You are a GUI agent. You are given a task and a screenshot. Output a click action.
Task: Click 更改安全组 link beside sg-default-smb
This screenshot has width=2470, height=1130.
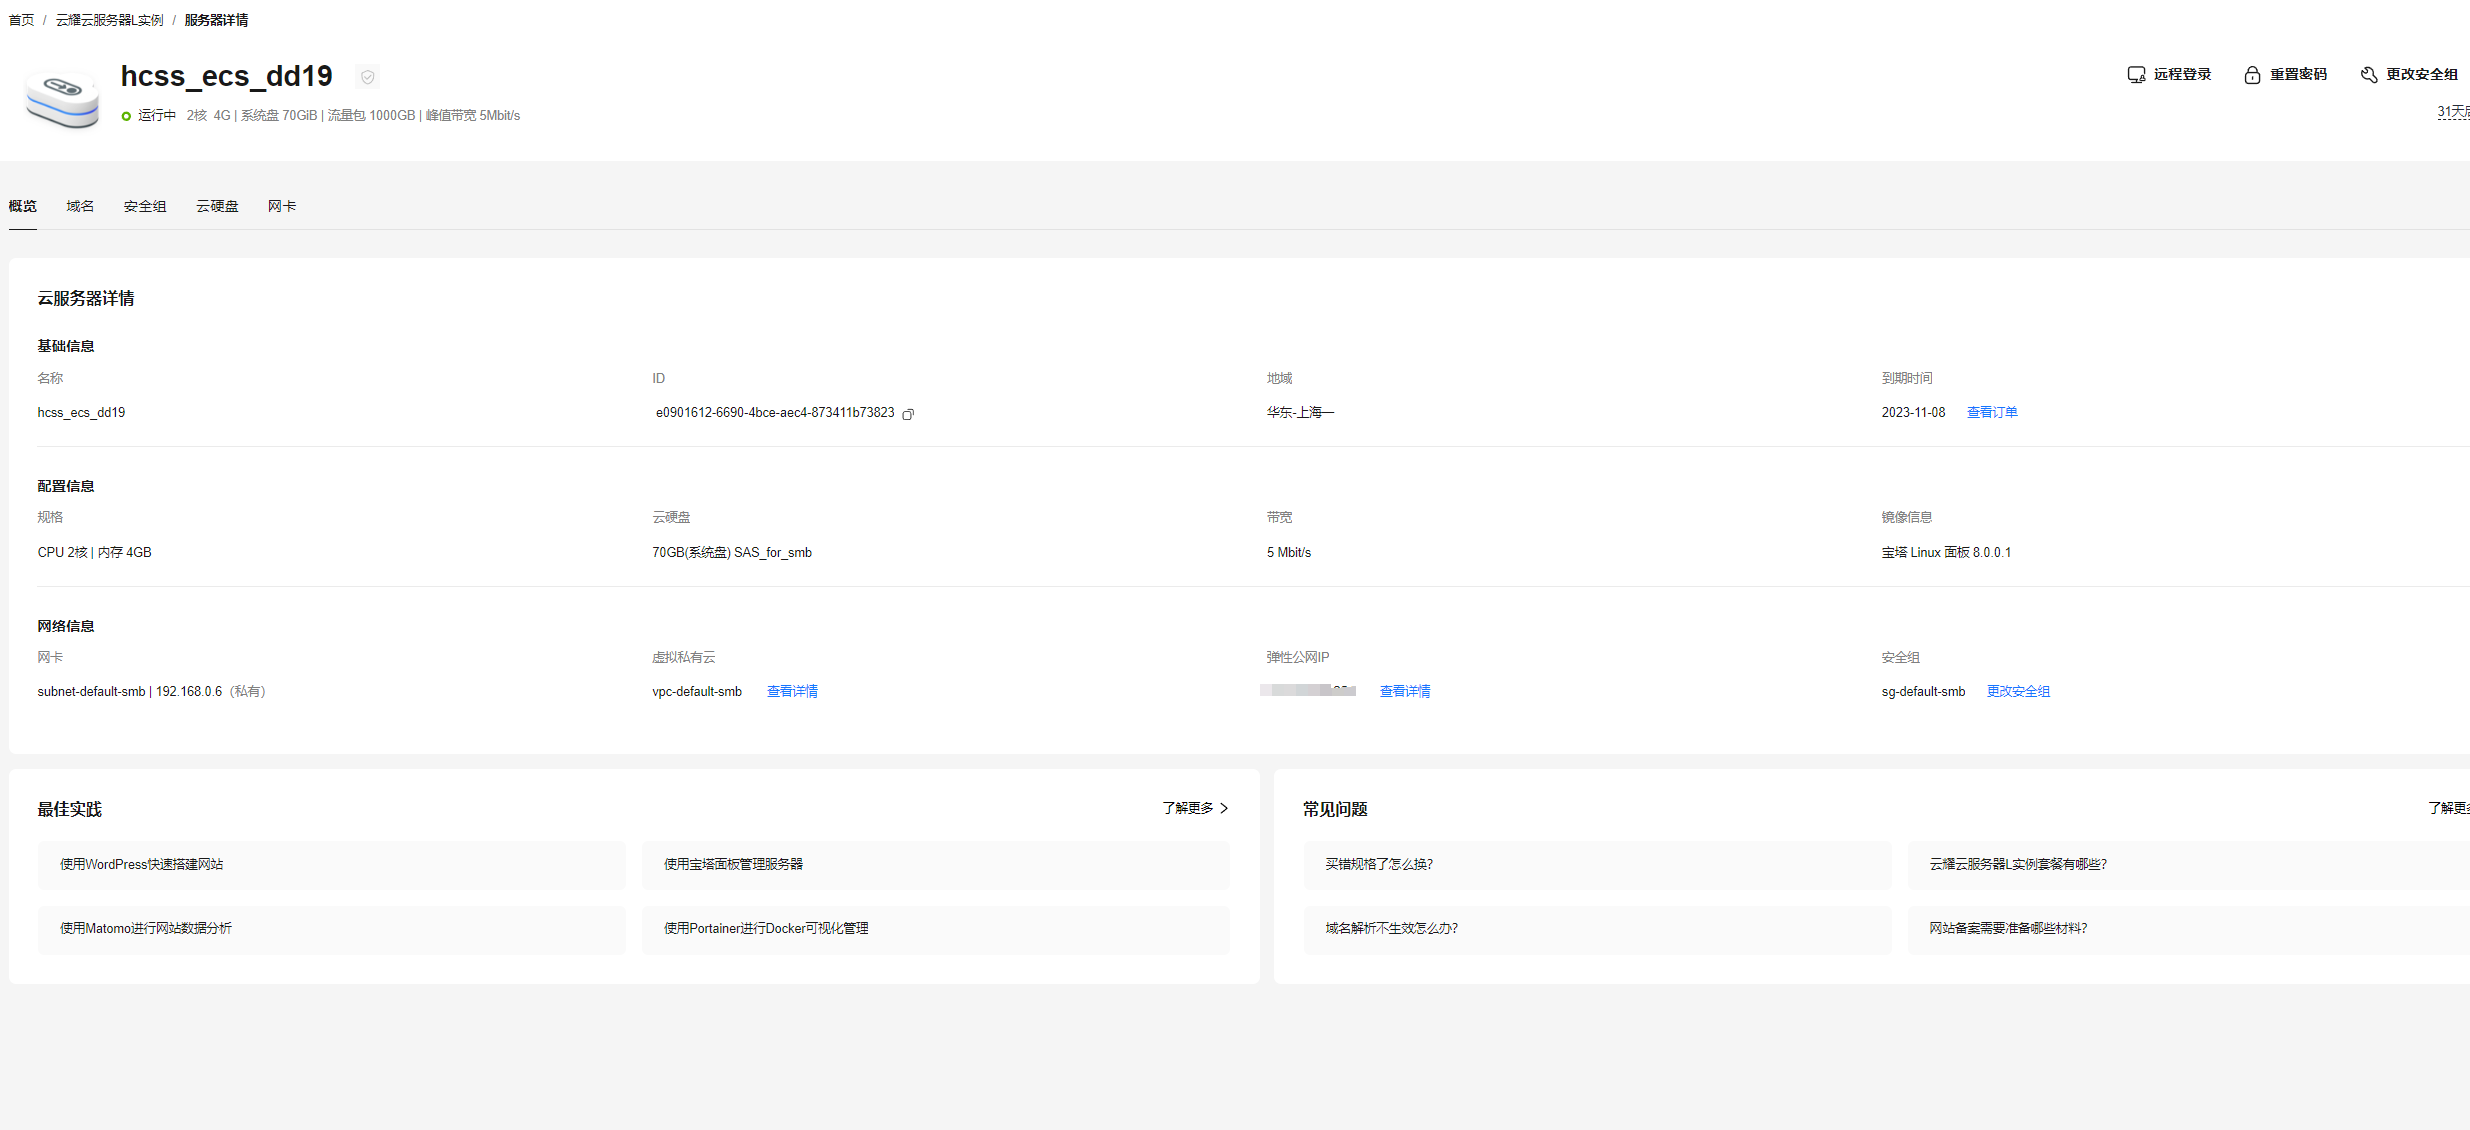tap(2018, 691)
